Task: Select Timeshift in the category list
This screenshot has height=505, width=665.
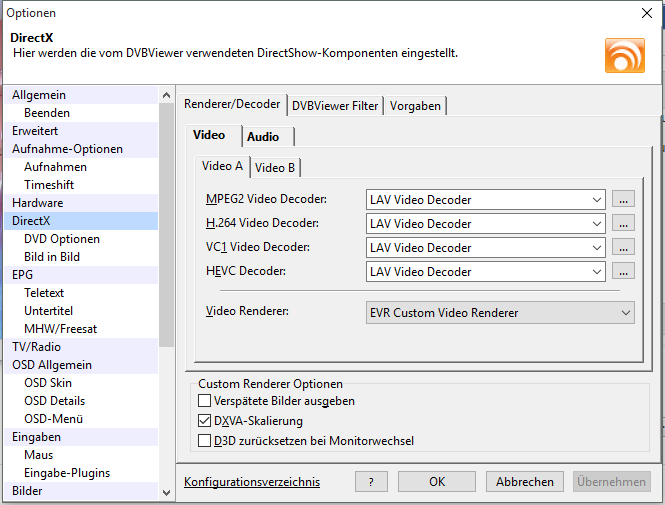Action: point(49,185)
